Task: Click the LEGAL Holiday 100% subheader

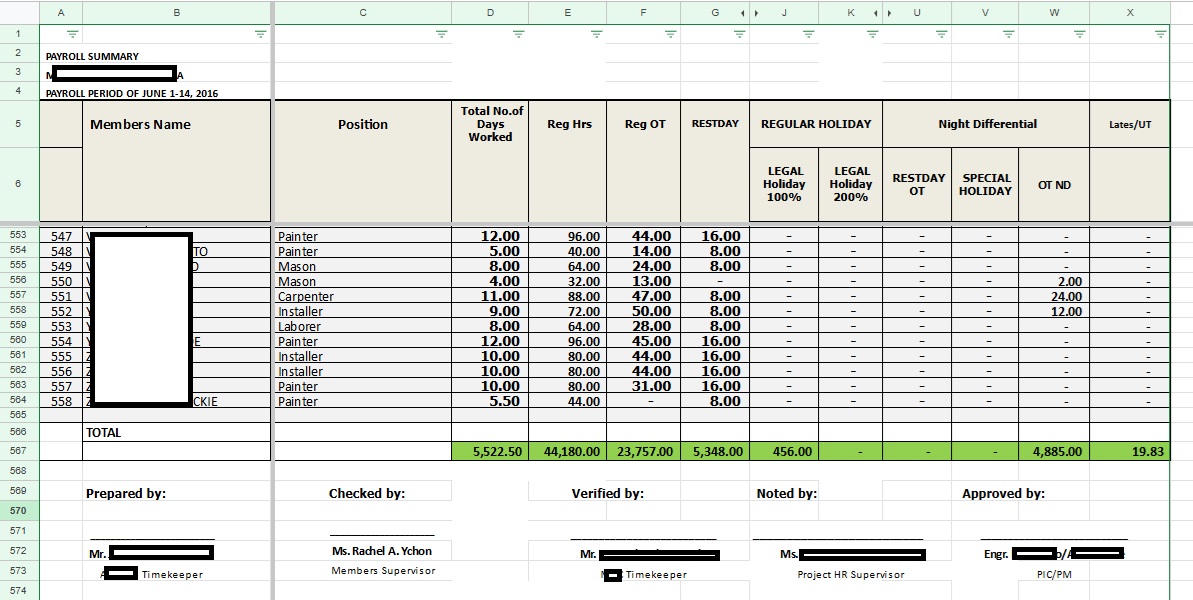Action: [x=784, y=184]
